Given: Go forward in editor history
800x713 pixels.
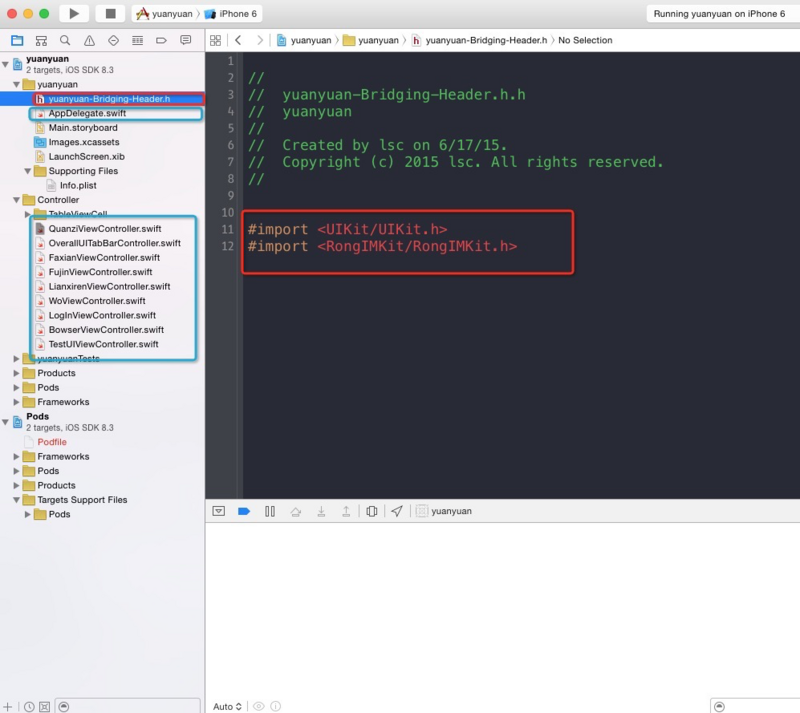Looking at the screenshot, I should (260, 40).
